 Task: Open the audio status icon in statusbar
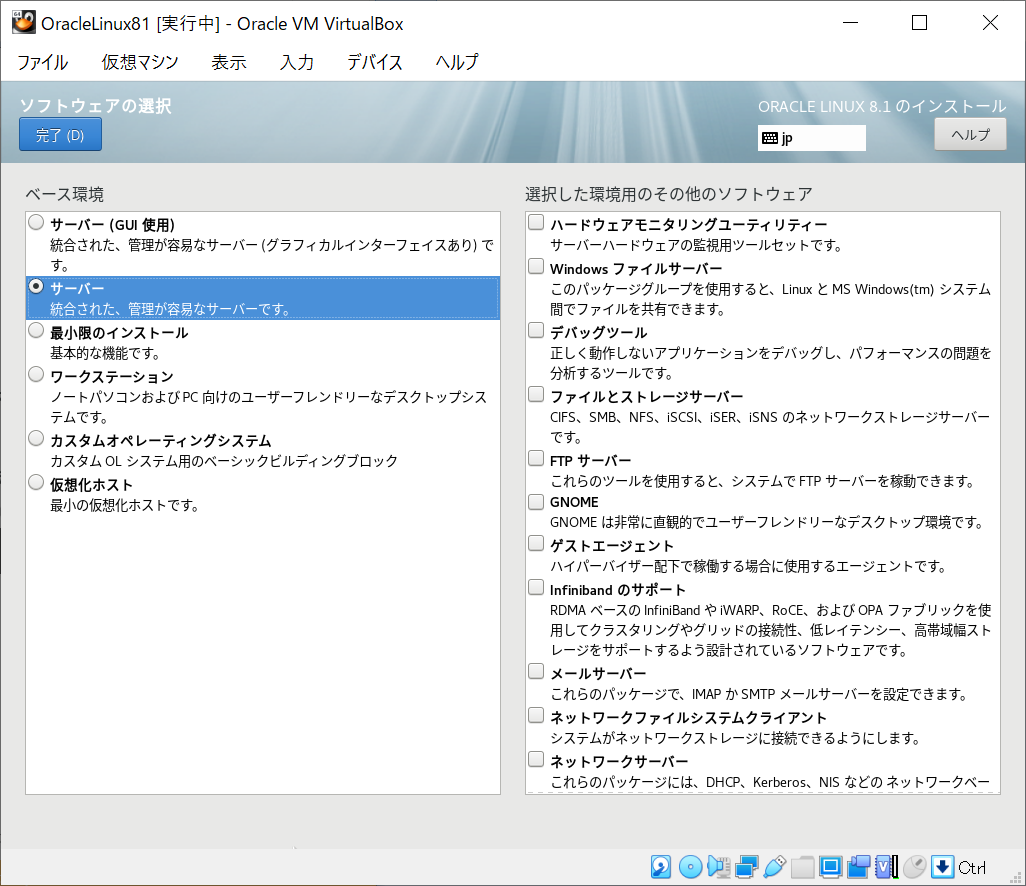pos(719,868)
